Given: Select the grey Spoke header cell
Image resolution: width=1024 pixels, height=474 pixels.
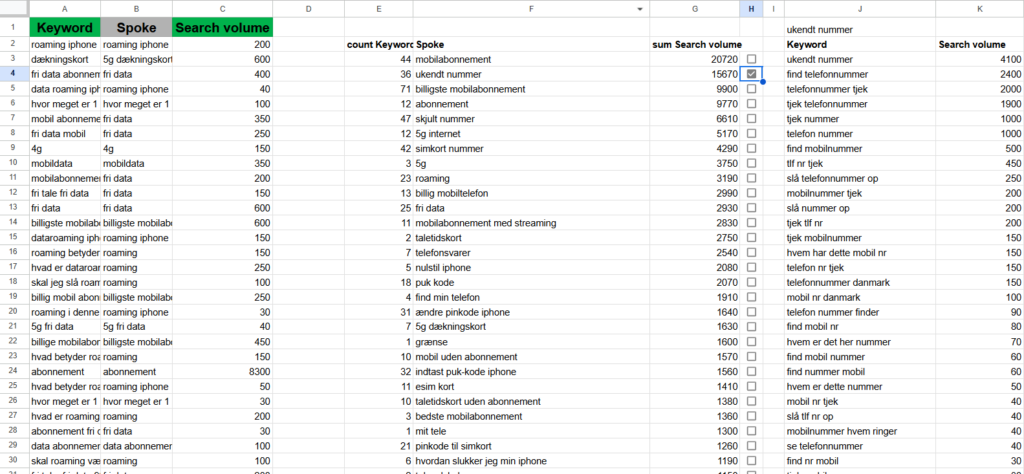Looking at the screenshot, I should click(x=136, y=28).
